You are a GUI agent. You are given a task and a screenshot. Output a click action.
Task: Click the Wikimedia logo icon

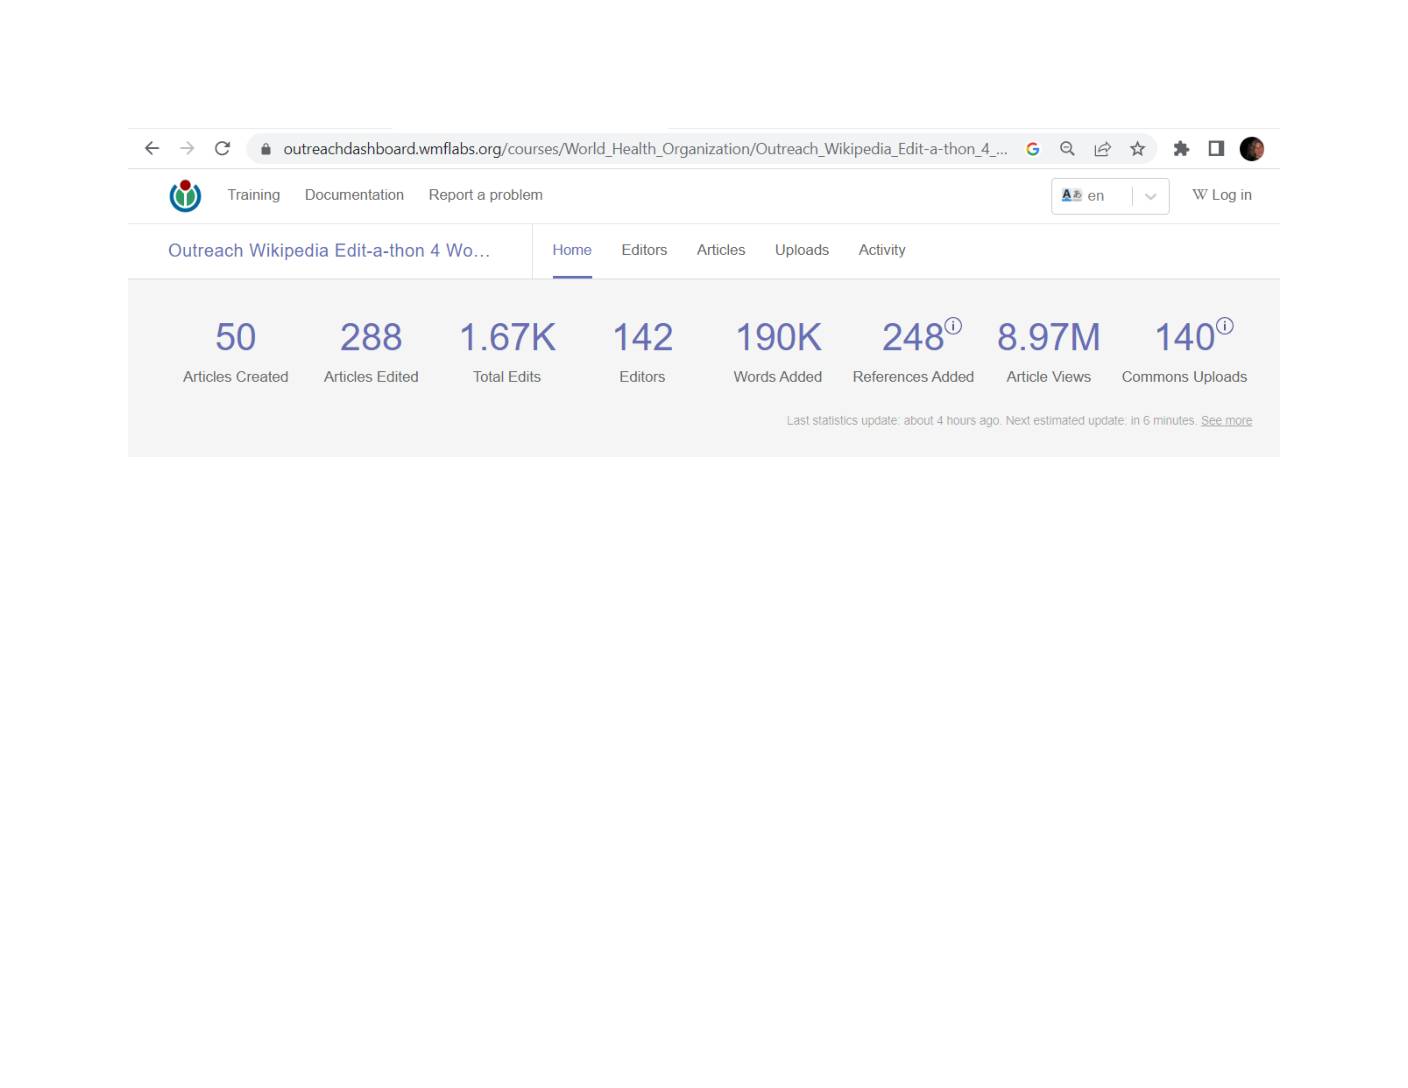click(x=185, y=196)
